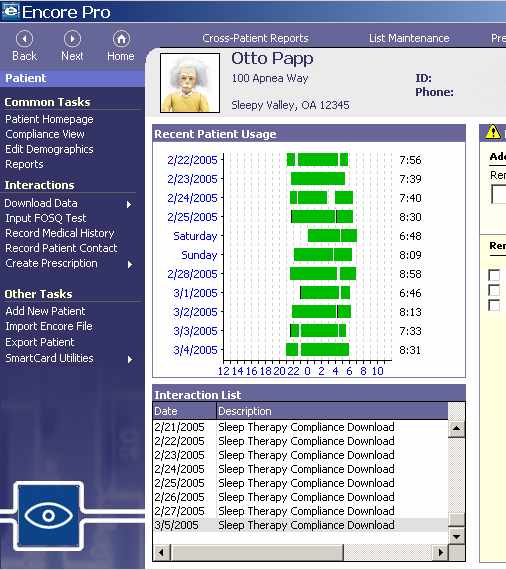Click the 2/22/2005 usage date link

point(192,160)
